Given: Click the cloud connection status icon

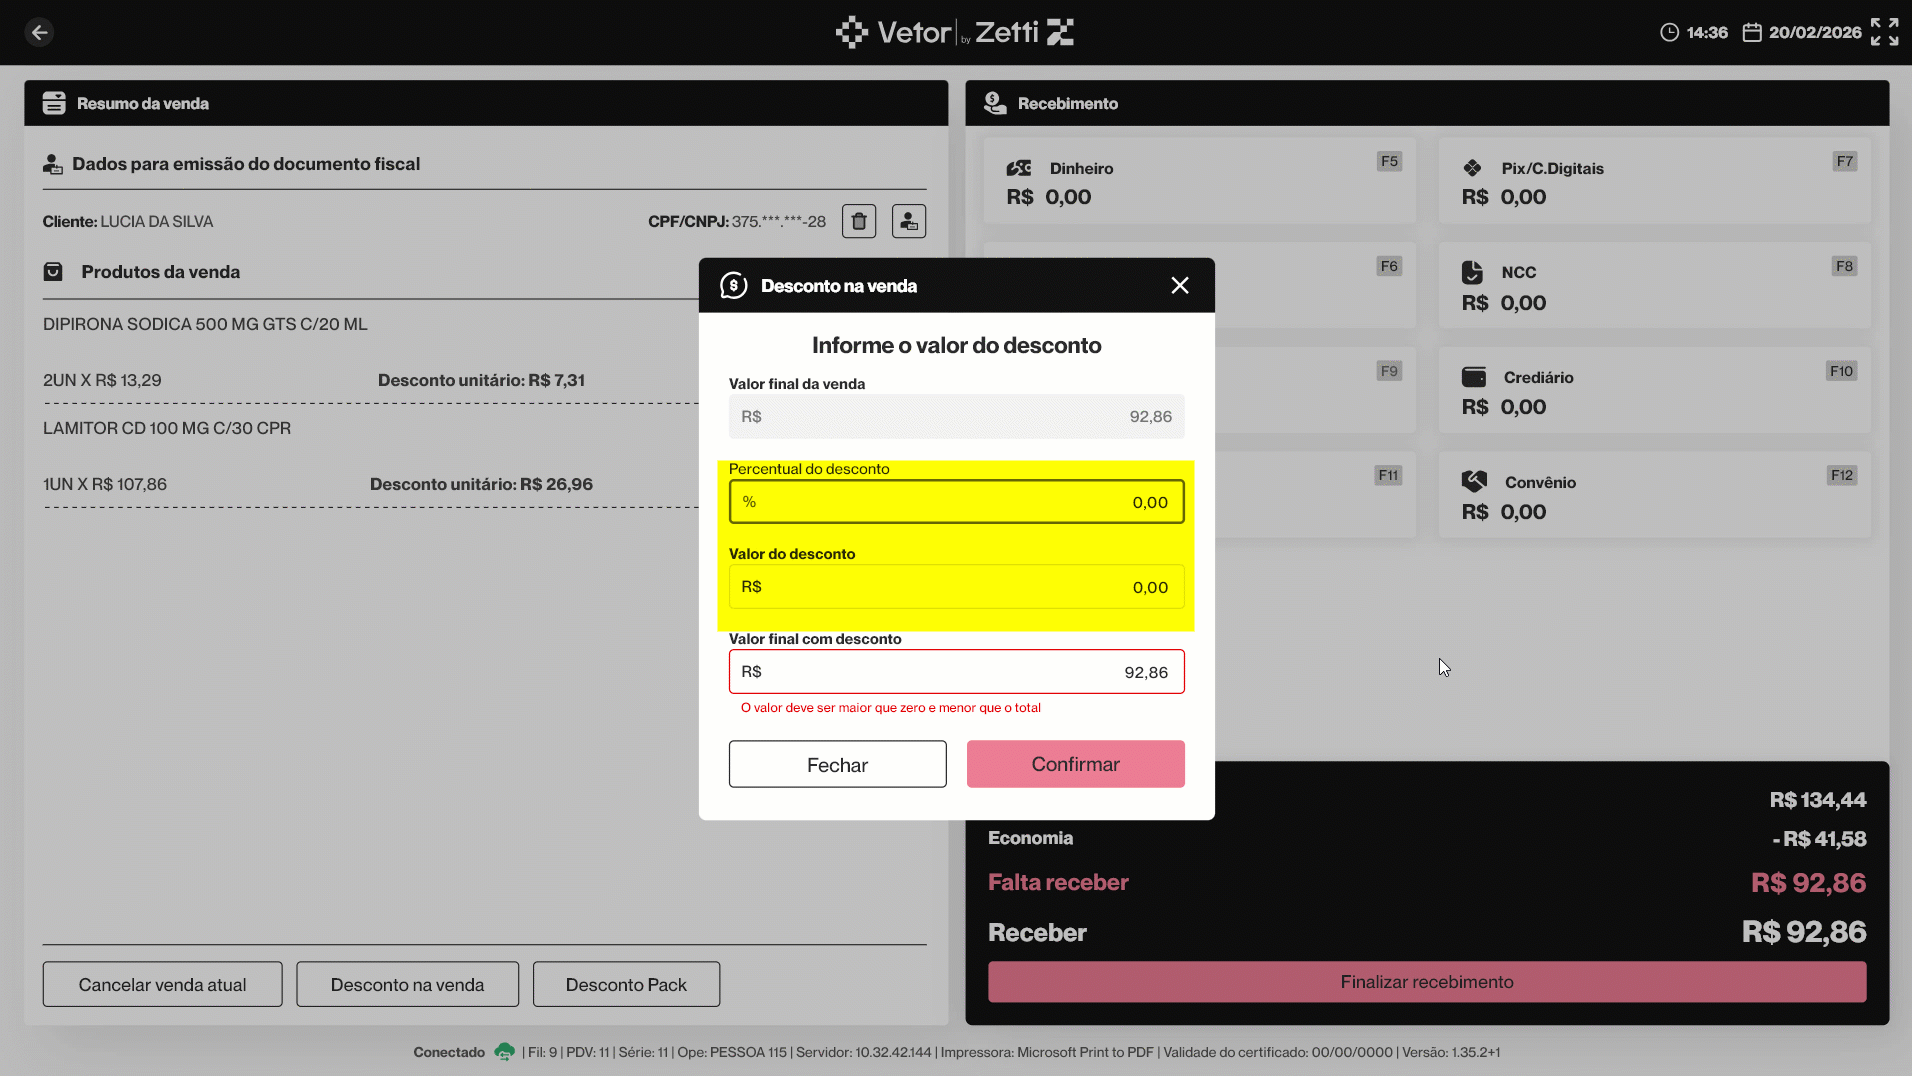Looking at the screenshot, I should tap(505, 1052).
